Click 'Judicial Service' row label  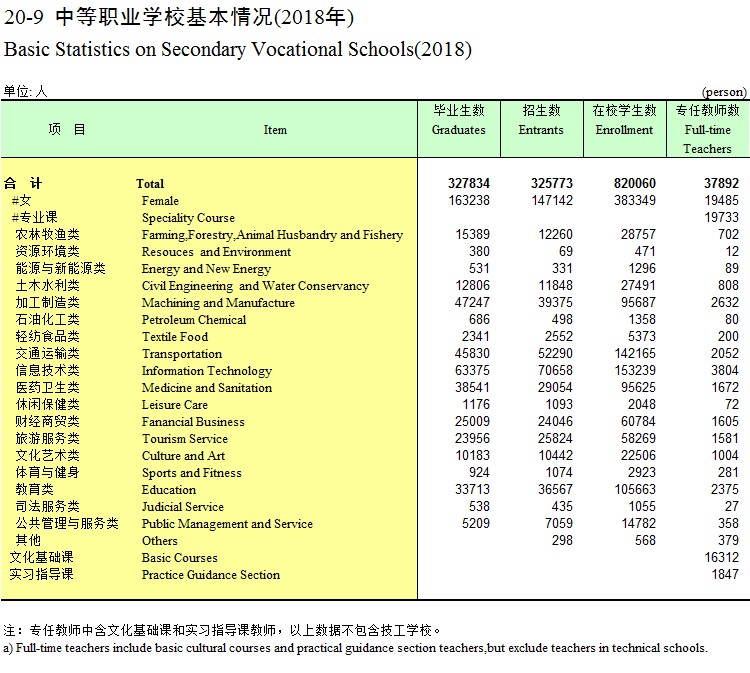(x=183, y=507)
